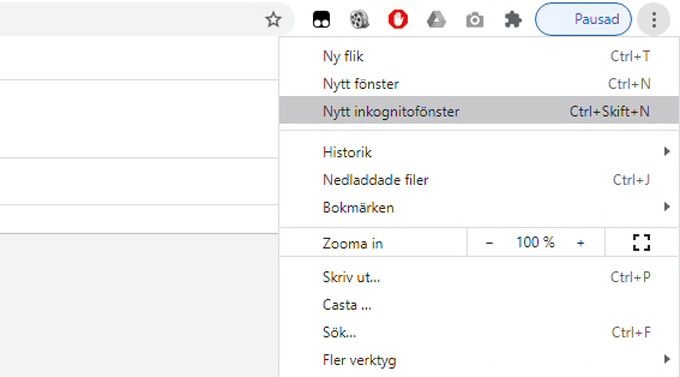The image size is (680, 377).
Task: Choose Casta ... menu entry
Action: [479, 305]
